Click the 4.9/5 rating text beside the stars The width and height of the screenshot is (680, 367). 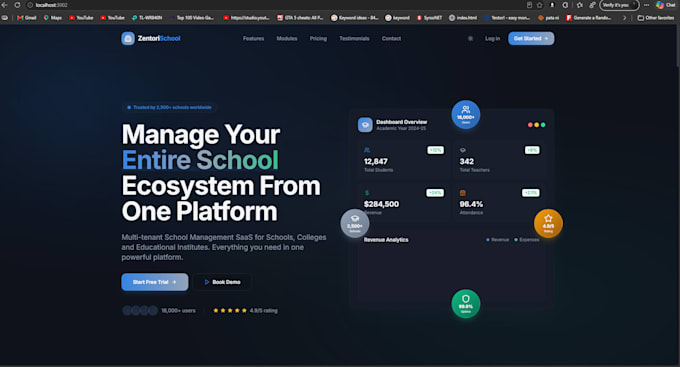[x=264, y=311]
